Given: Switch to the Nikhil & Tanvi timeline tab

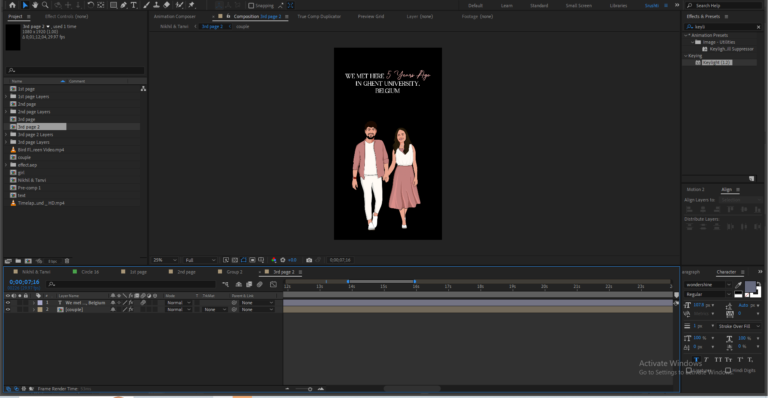Looking at the screenshot, I should (36, 272).
